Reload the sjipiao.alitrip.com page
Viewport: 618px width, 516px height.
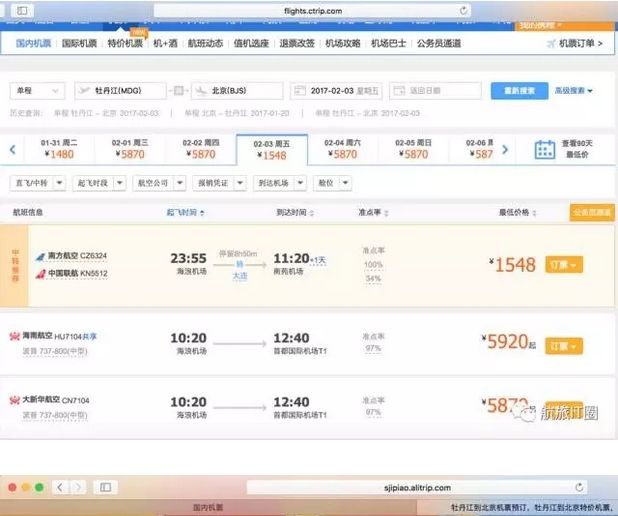[579, 487]
